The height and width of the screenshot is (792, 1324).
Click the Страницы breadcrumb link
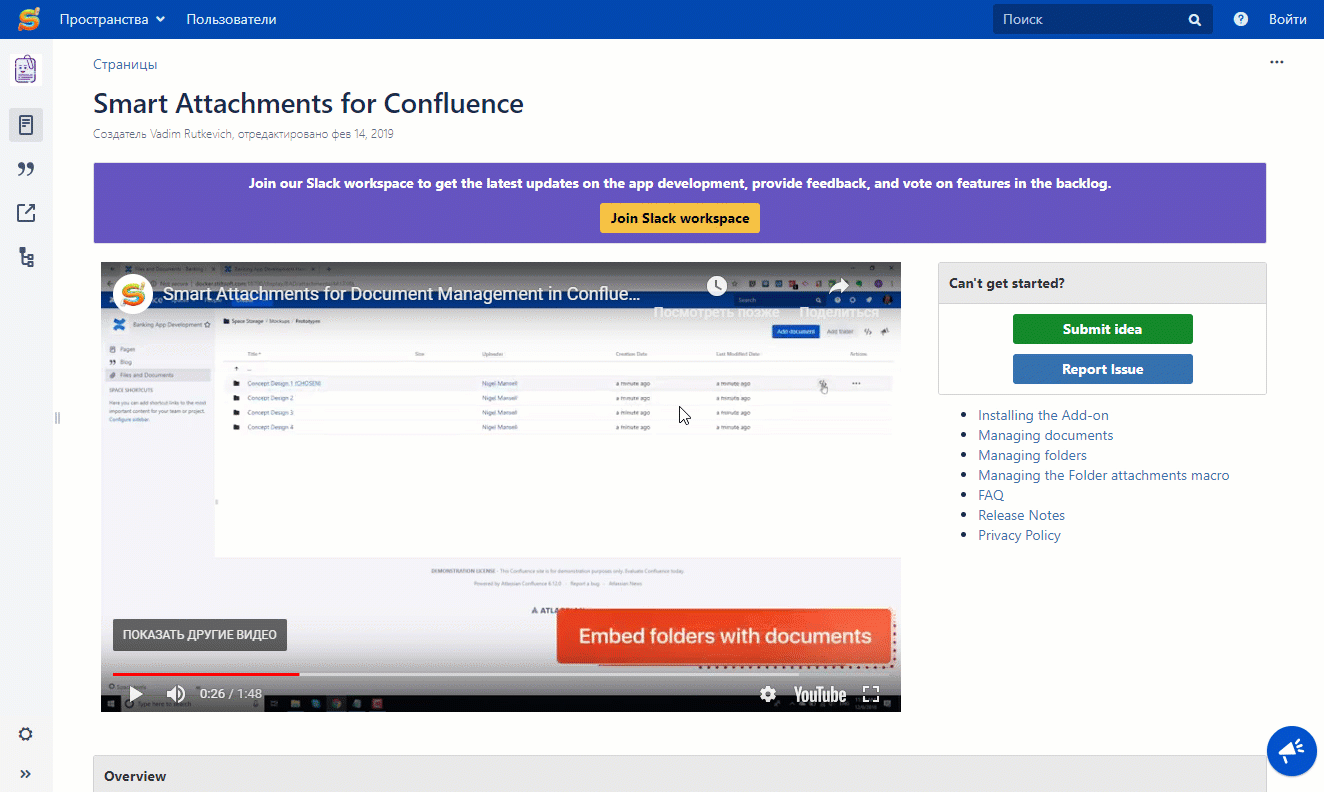pos(125,64)
